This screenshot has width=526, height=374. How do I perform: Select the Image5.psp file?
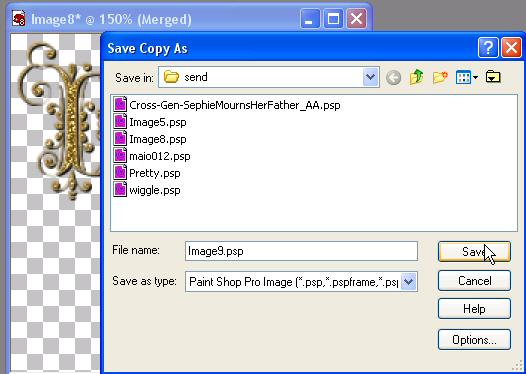[150, 122]
